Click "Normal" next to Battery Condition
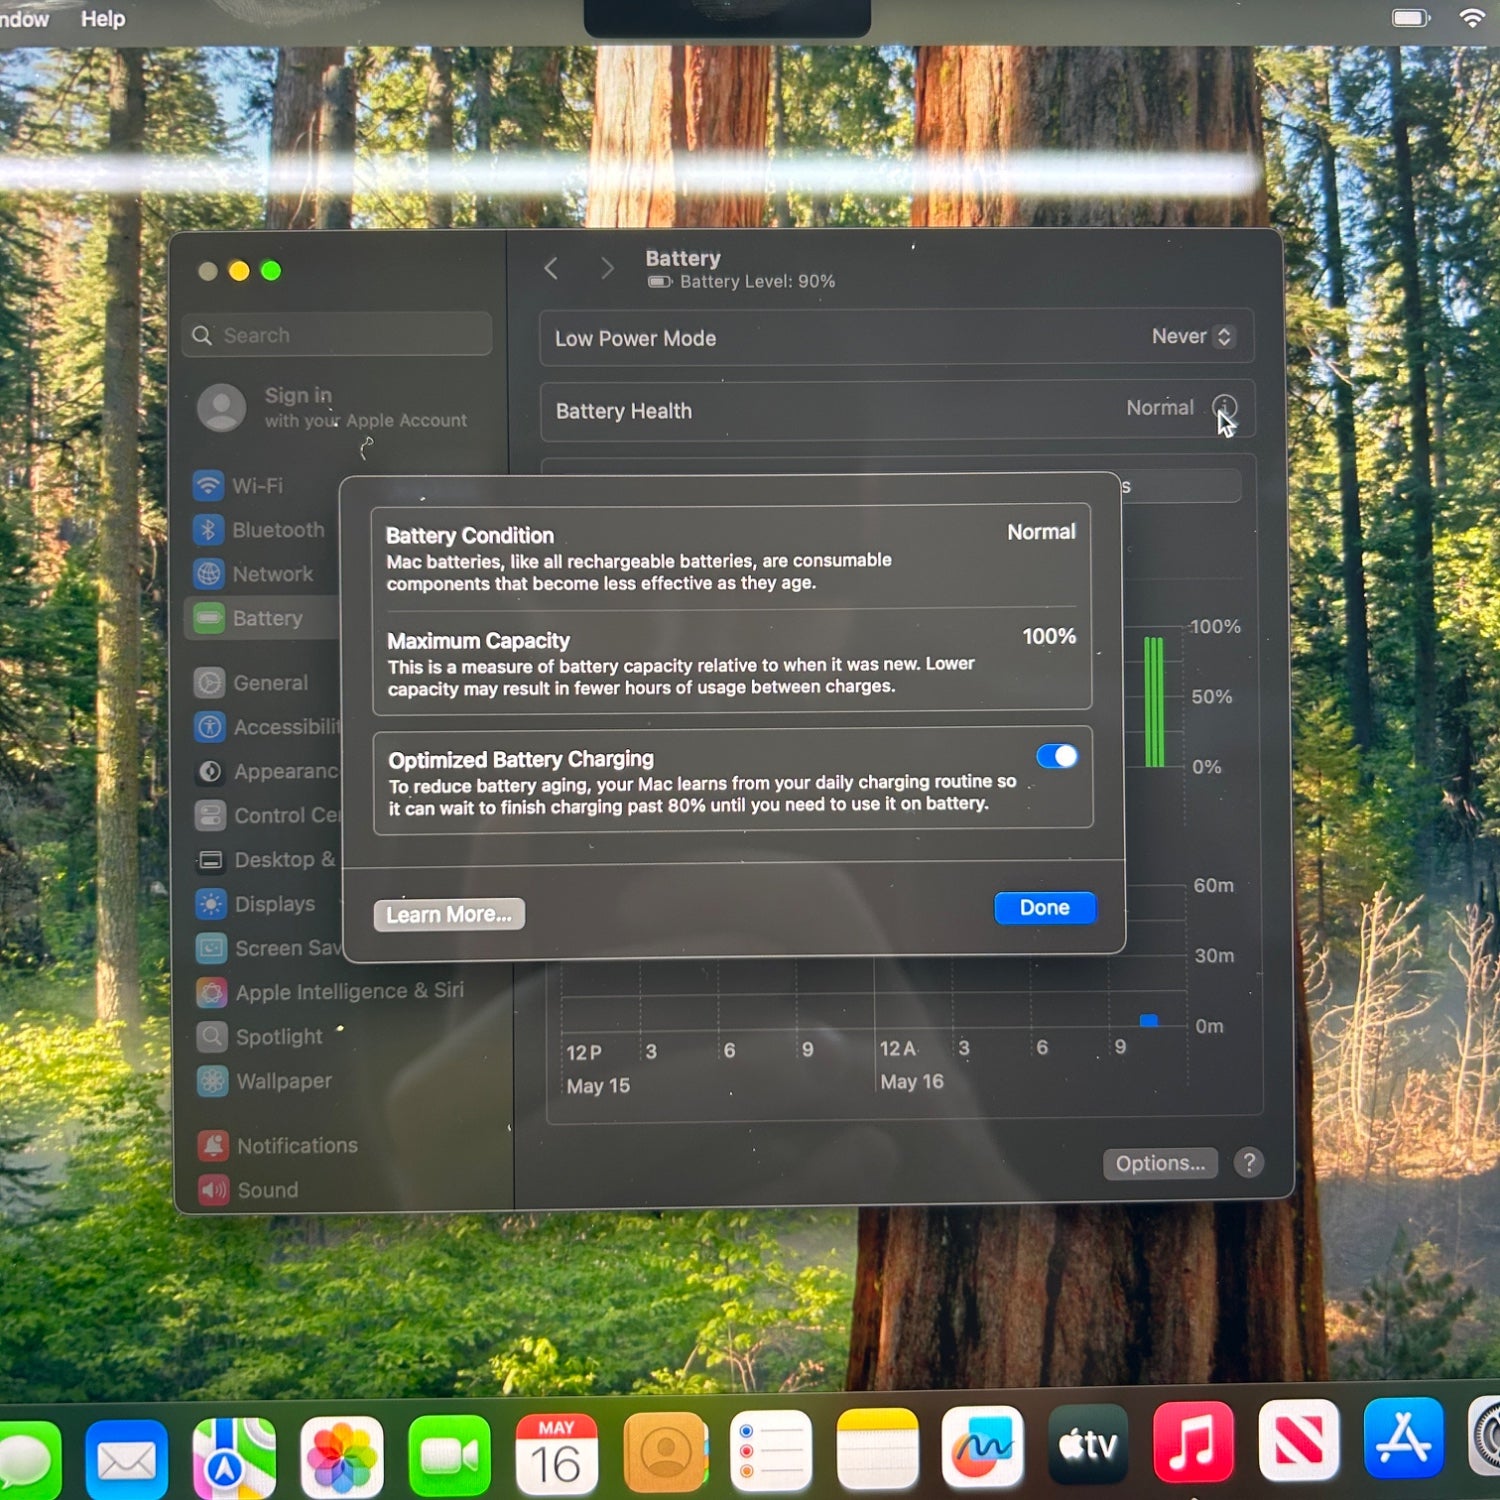 tap(1041, 532)
